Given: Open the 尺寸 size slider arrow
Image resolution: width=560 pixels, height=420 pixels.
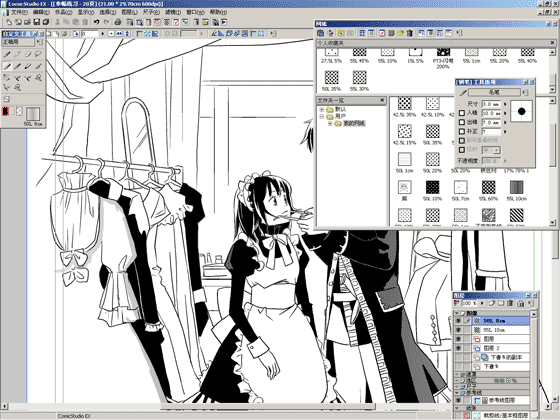Looking at the screenshot, I should click(505, 104).
